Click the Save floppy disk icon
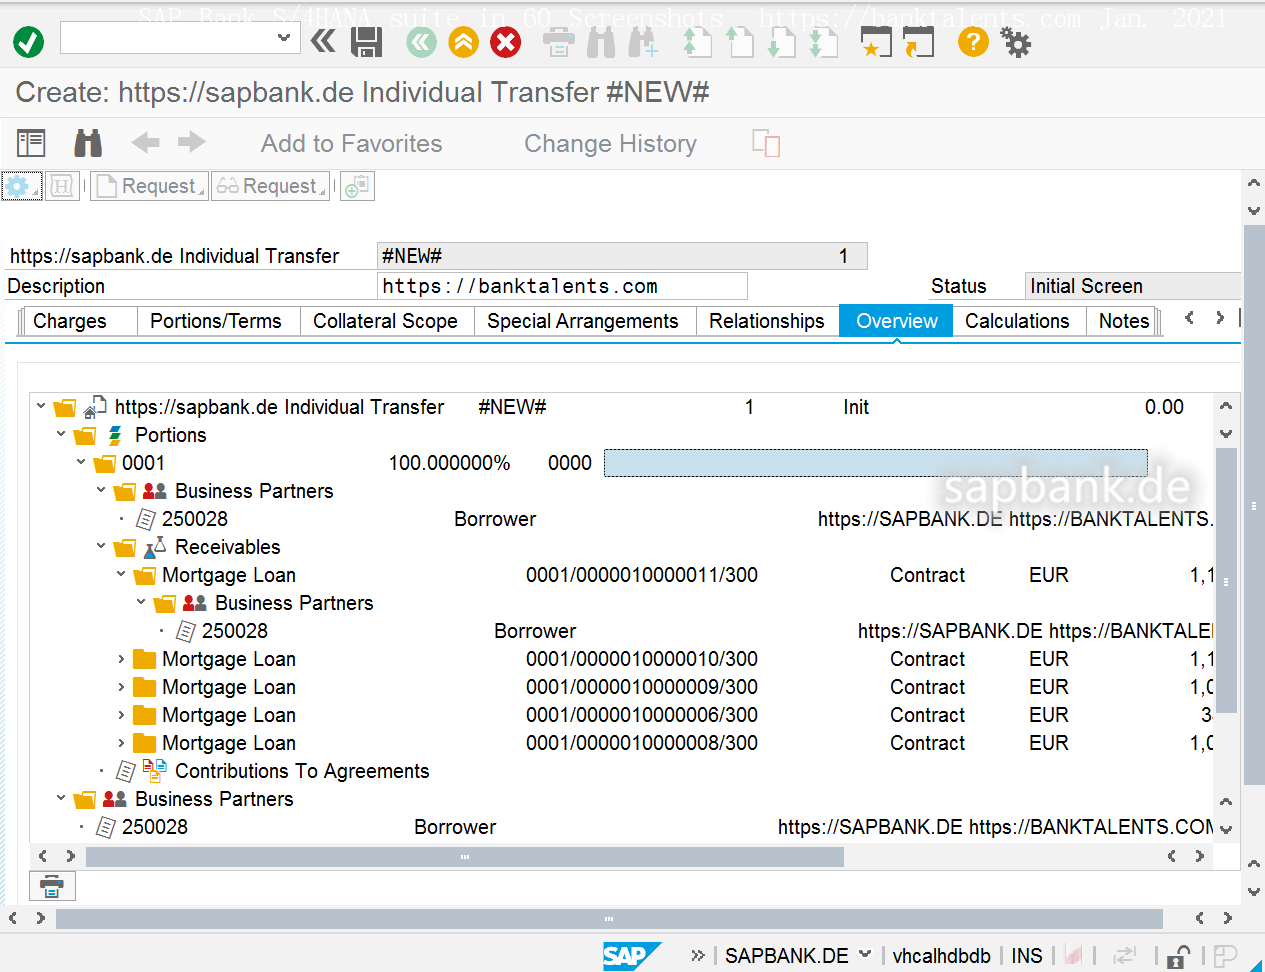 (x=367, y=42)
